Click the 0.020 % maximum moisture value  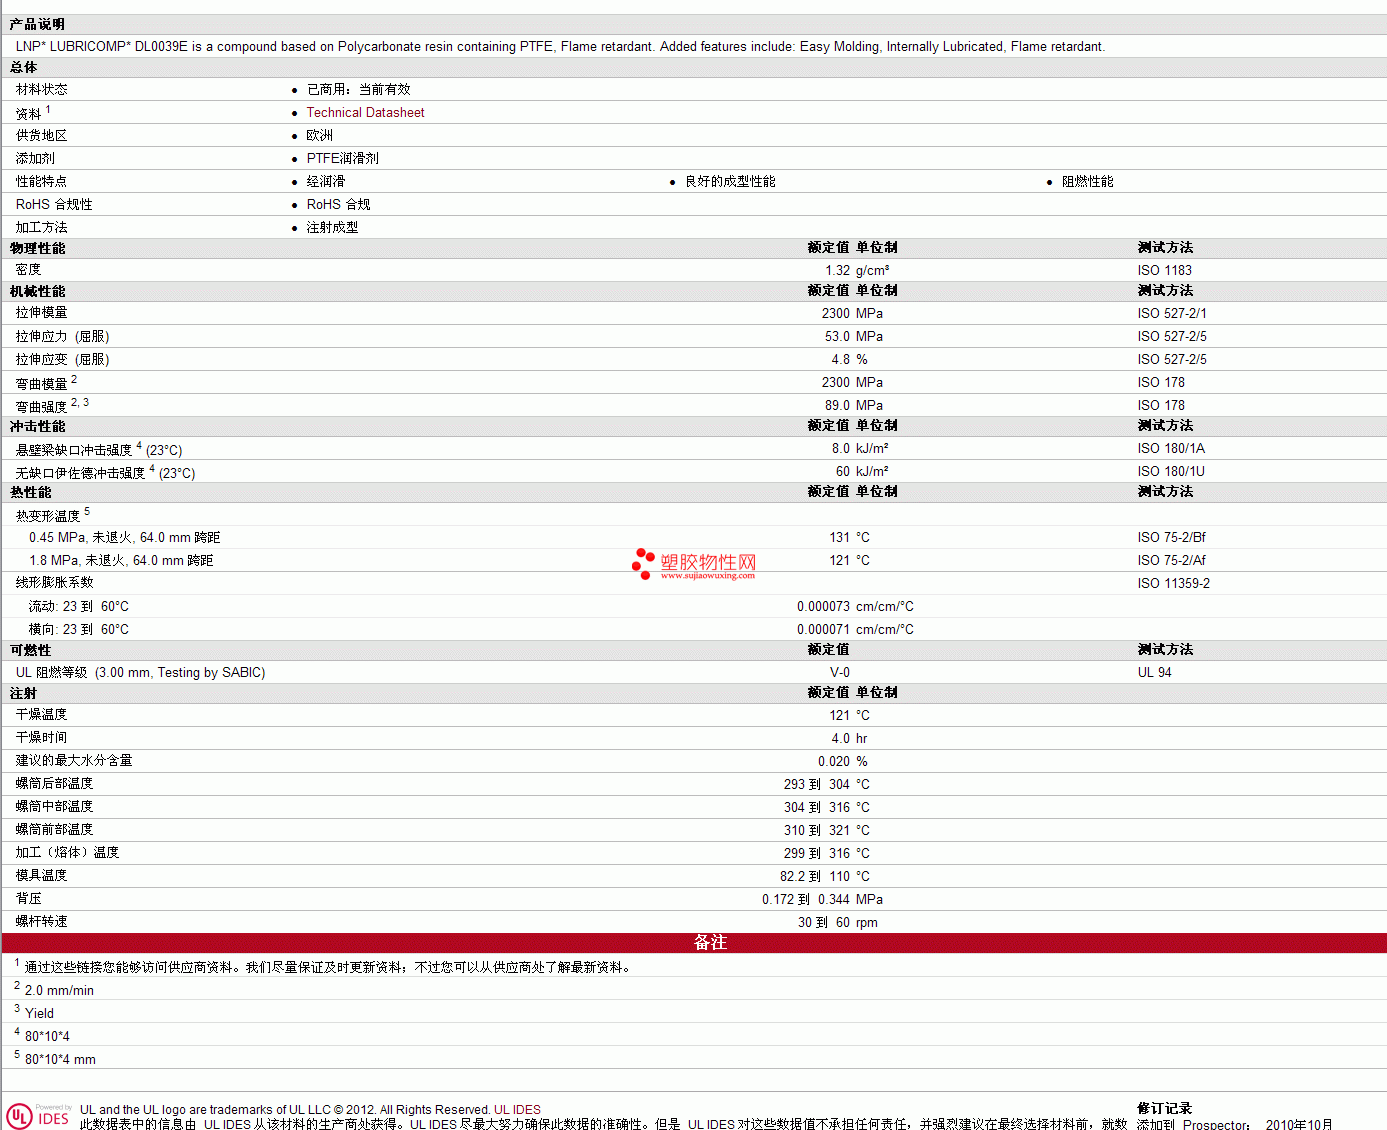(843, 762)
